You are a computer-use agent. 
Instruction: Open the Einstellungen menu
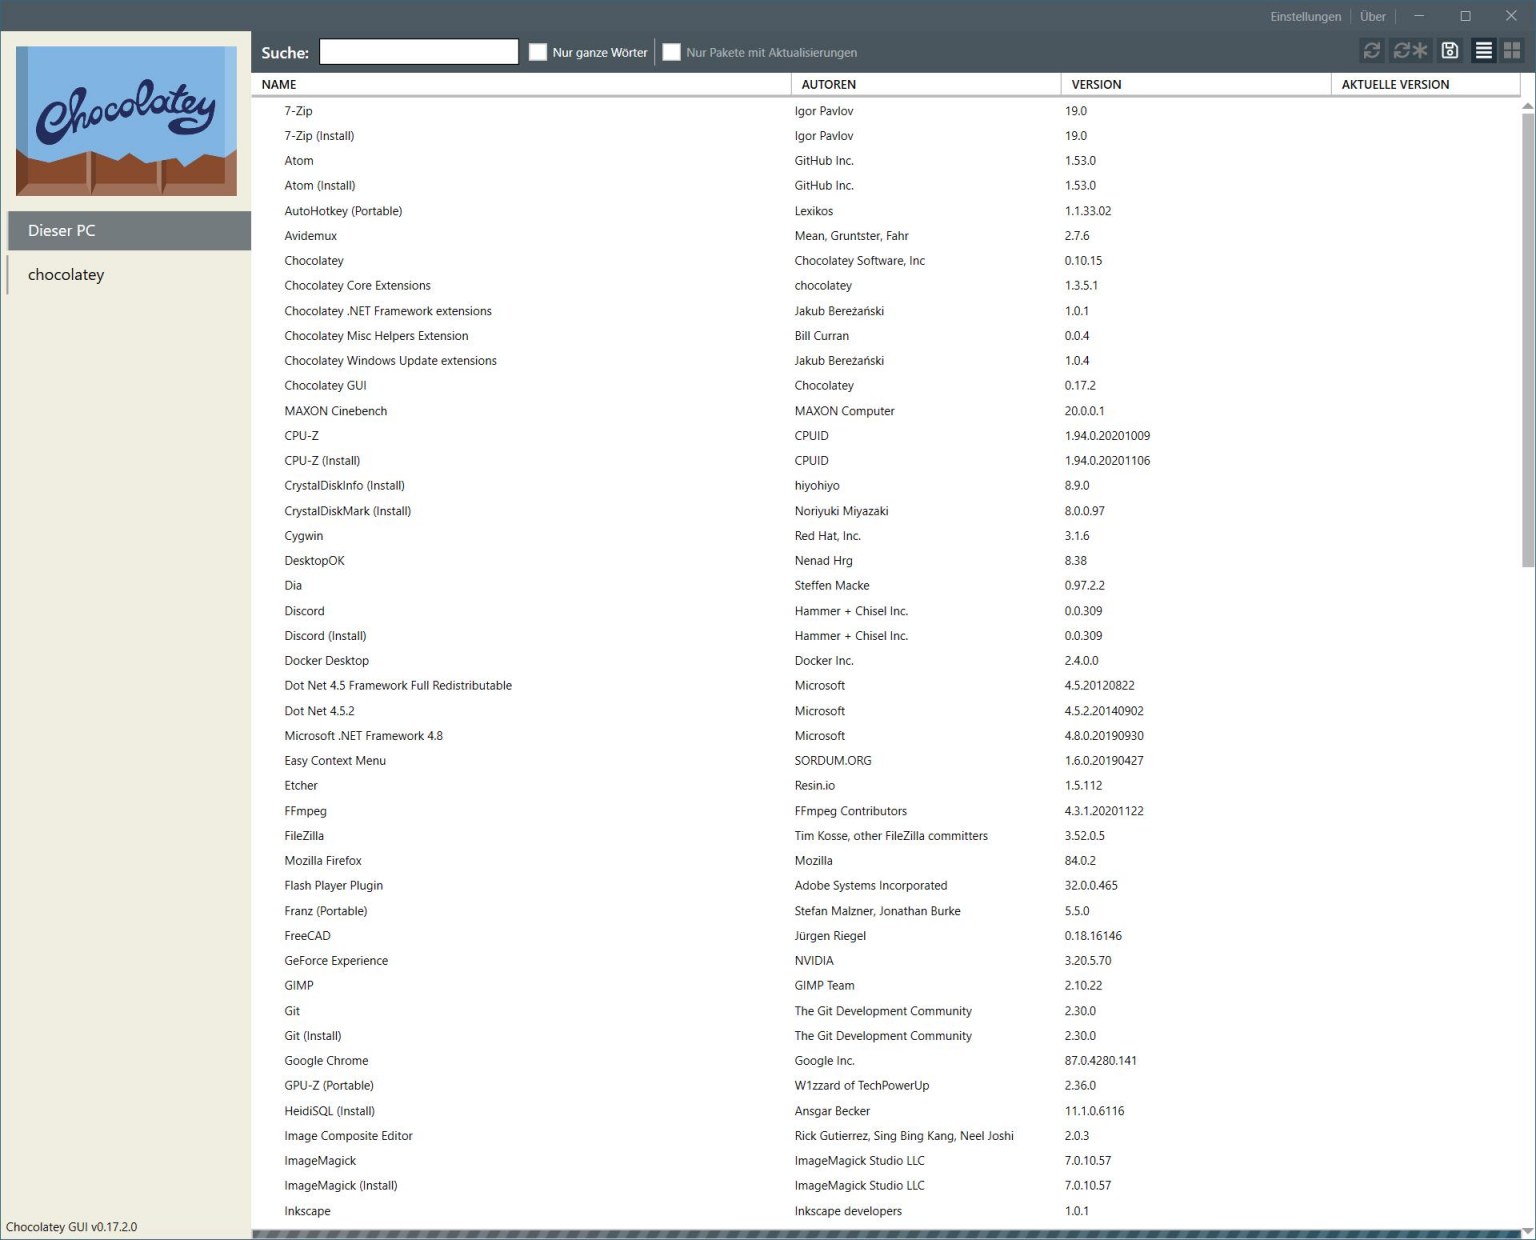pyautogui.click(x=1305, y=16)
